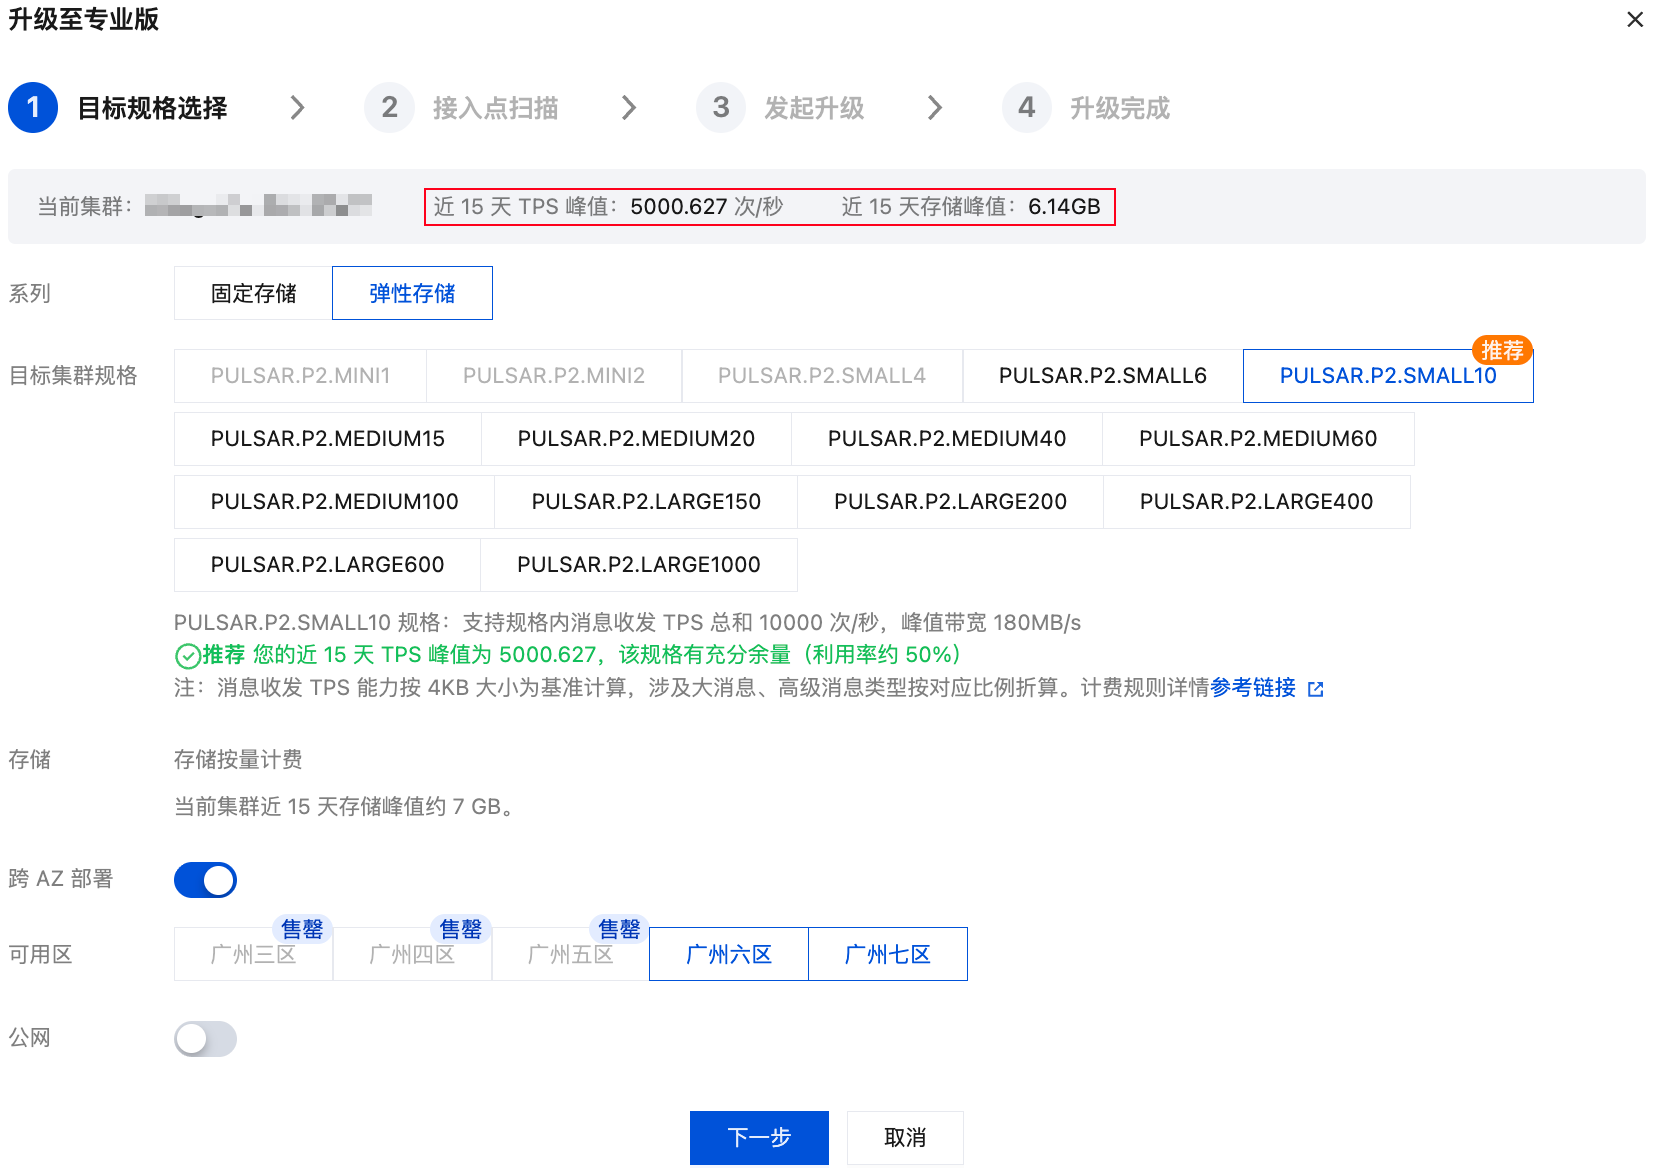Image resolution: width=1664 pixels, height=1168 pixels.
Task: Open the 参考链接 billing rules link
Action: tap(1253, 688)
